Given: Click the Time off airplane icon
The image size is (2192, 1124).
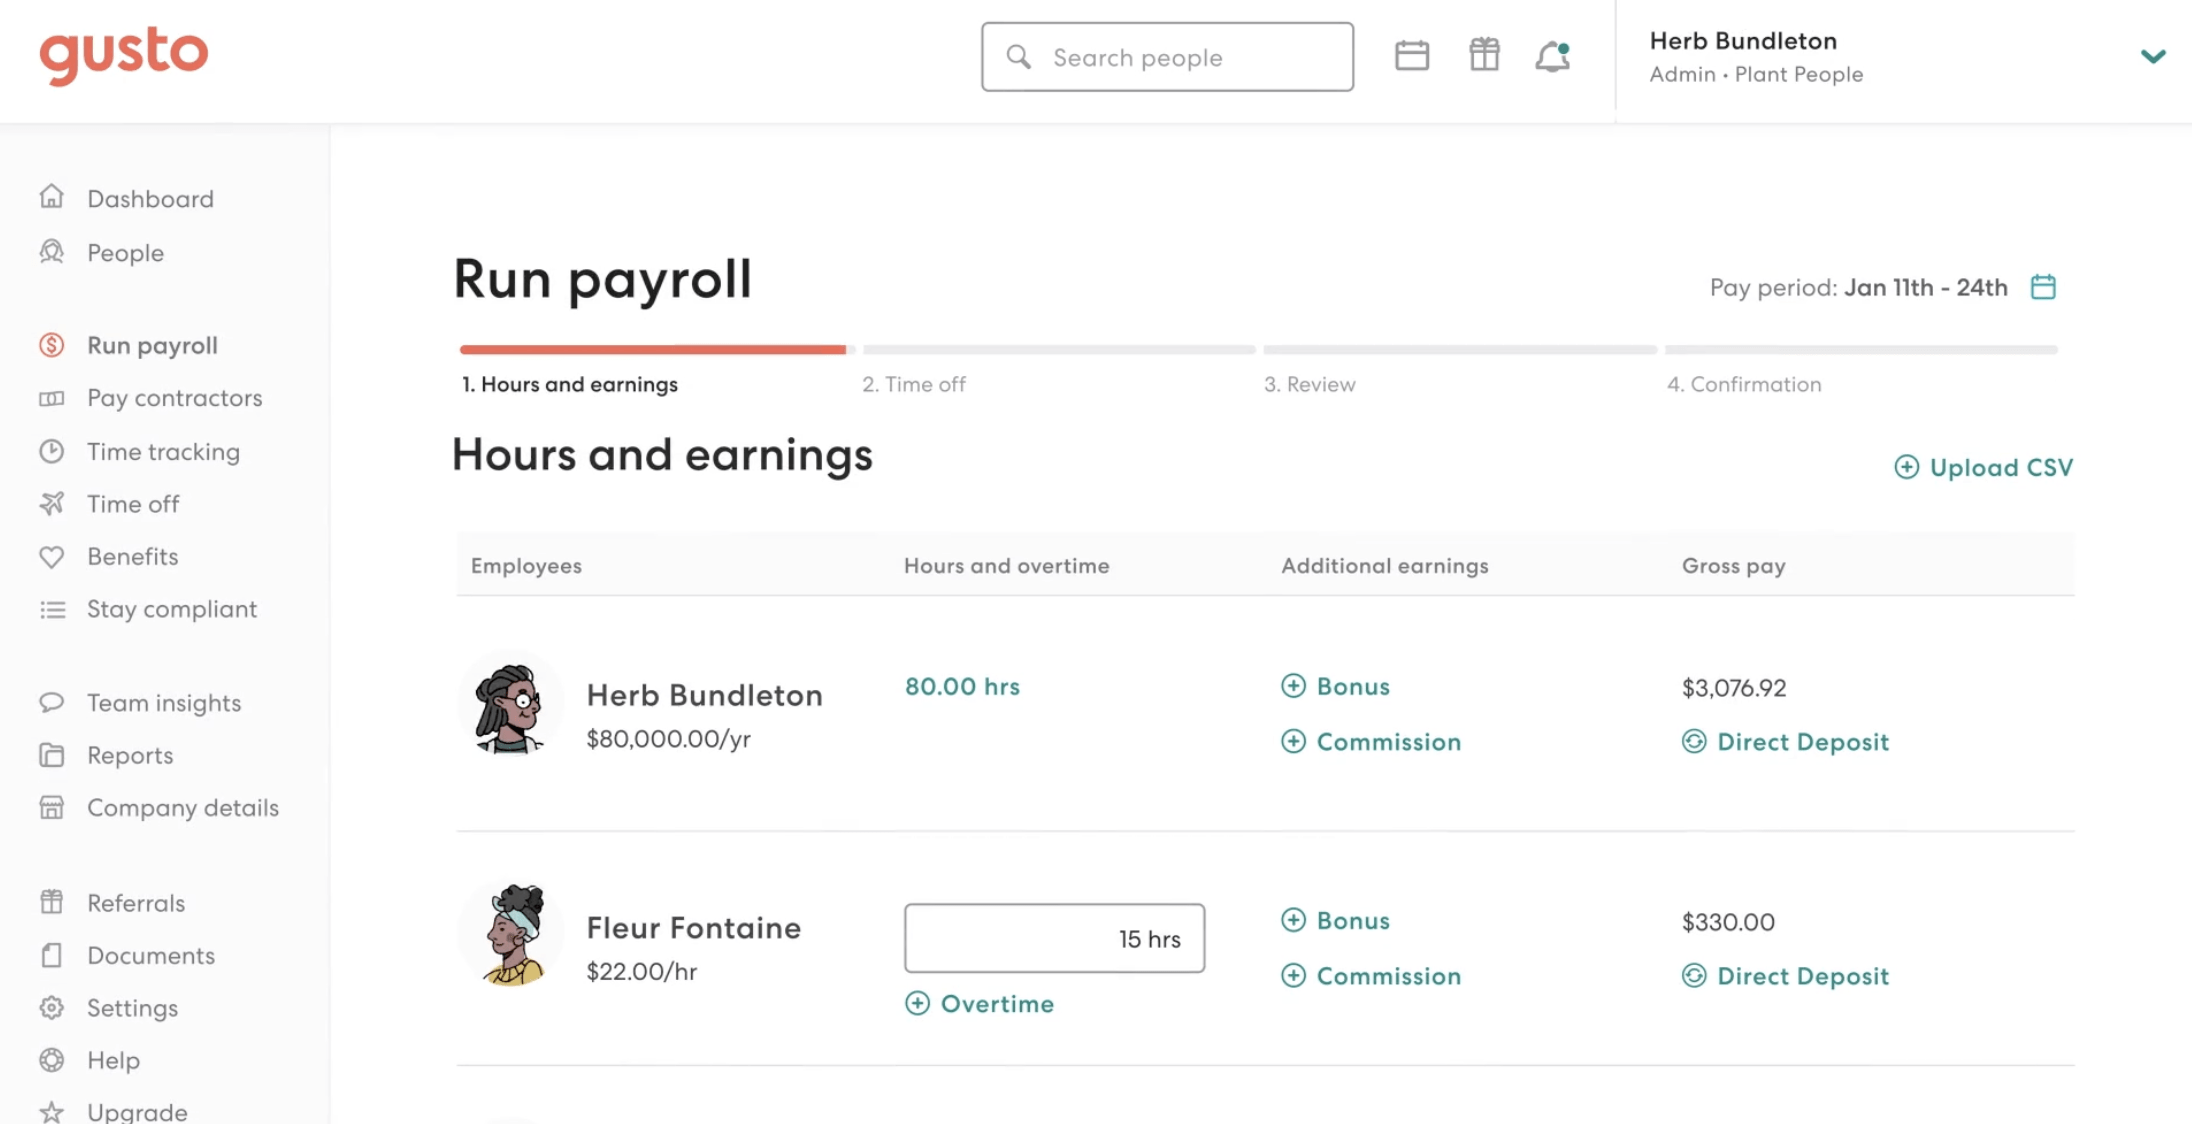Looking at the screenshot, I should pyautogui.click(x=52, y=503).
